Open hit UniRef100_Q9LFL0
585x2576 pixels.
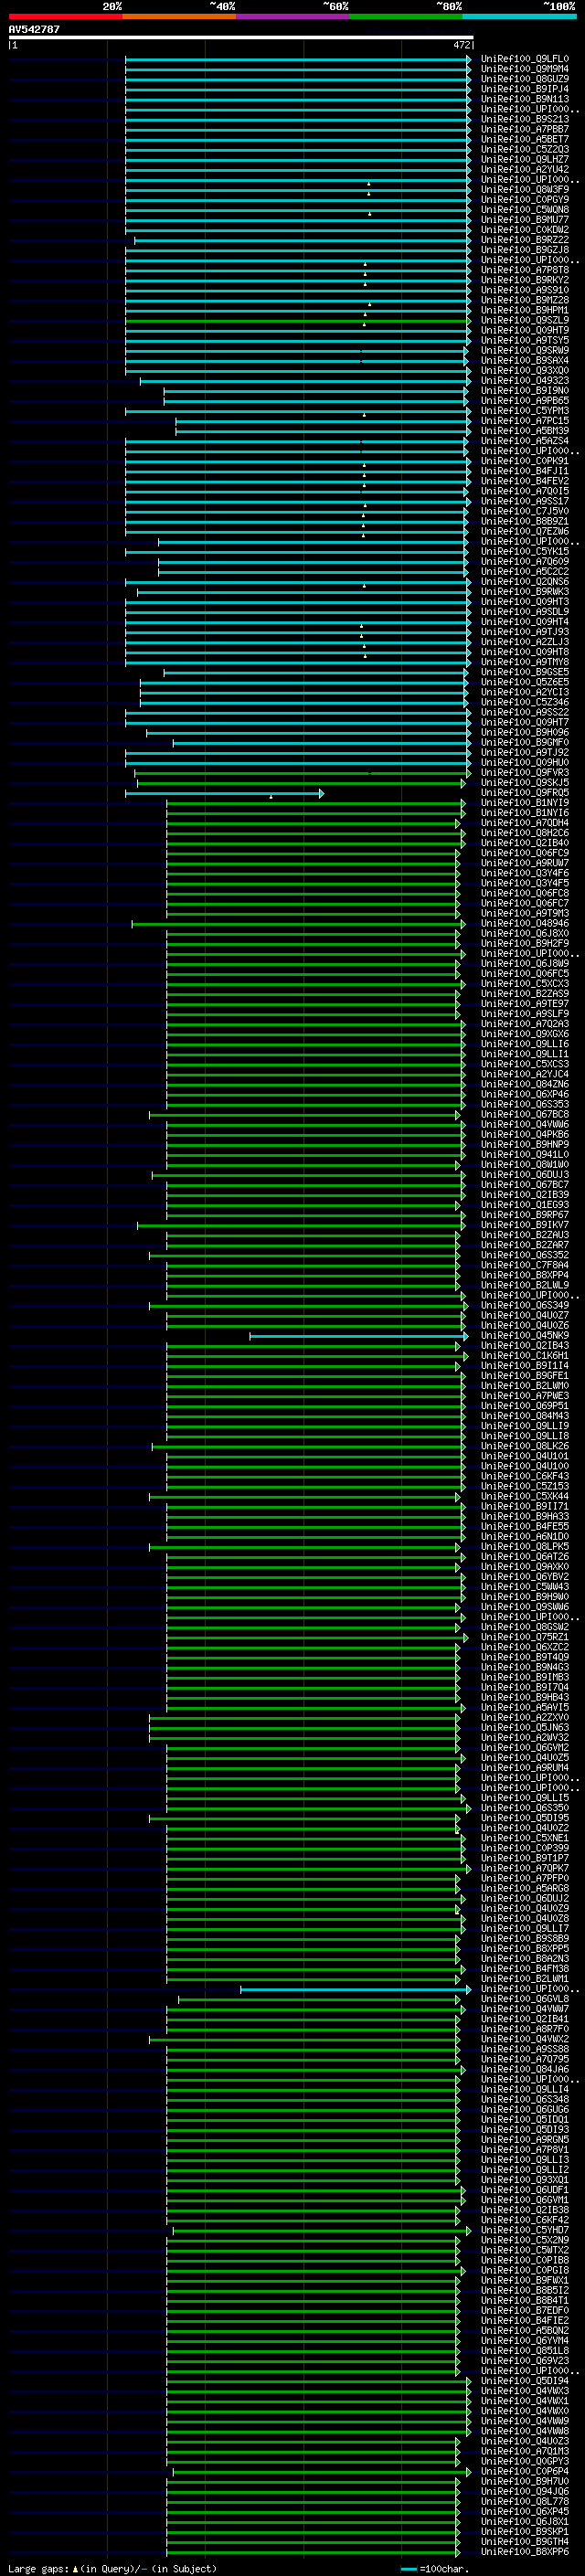[525, 59]
